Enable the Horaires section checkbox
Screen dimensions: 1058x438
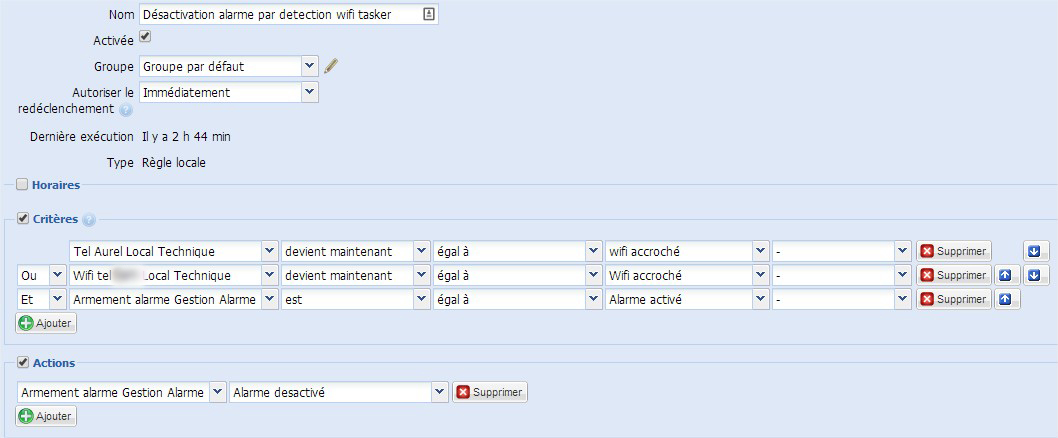point(22,184)
